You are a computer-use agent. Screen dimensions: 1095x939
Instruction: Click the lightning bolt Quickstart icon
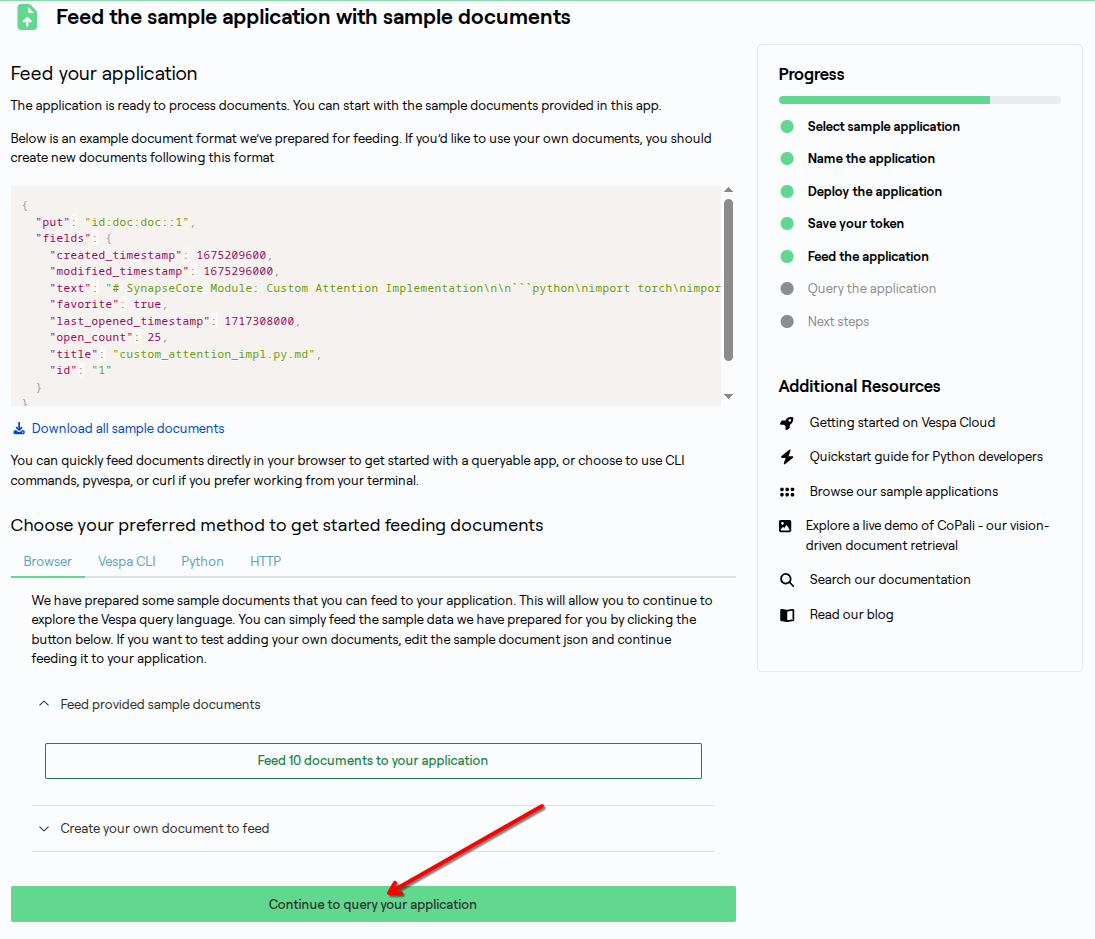pyautogui.click(x=787, y=457)
